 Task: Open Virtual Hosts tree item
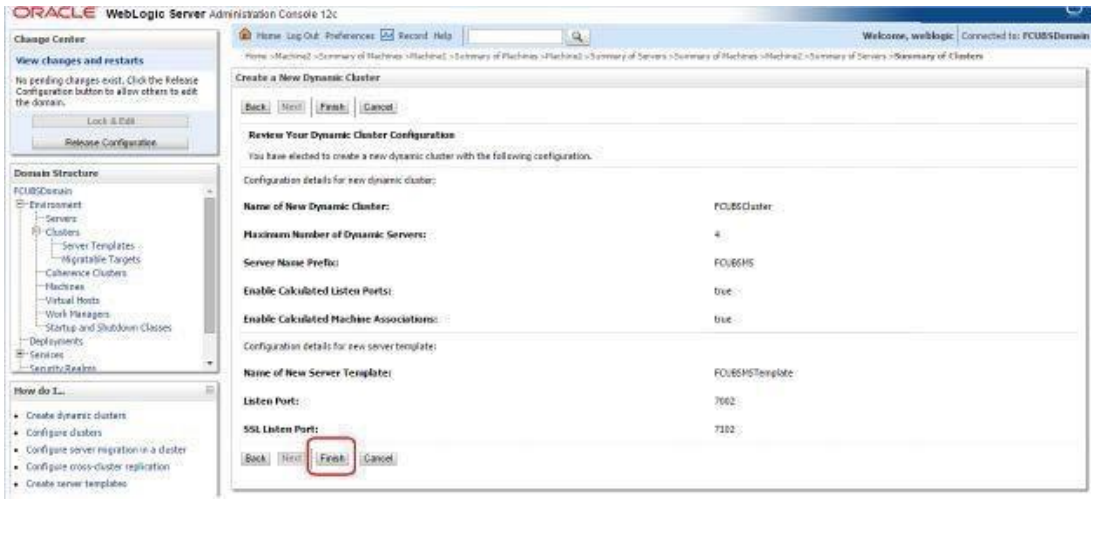(x=73, y=300)
